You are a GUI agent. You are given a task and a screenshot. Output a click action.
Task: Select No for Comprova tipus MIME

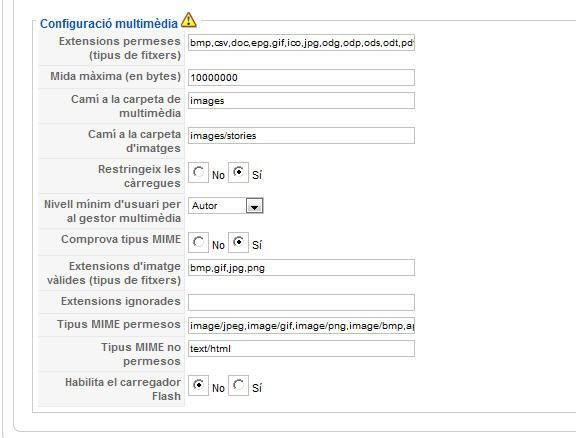pyautogui.click(x=198, y=242)
